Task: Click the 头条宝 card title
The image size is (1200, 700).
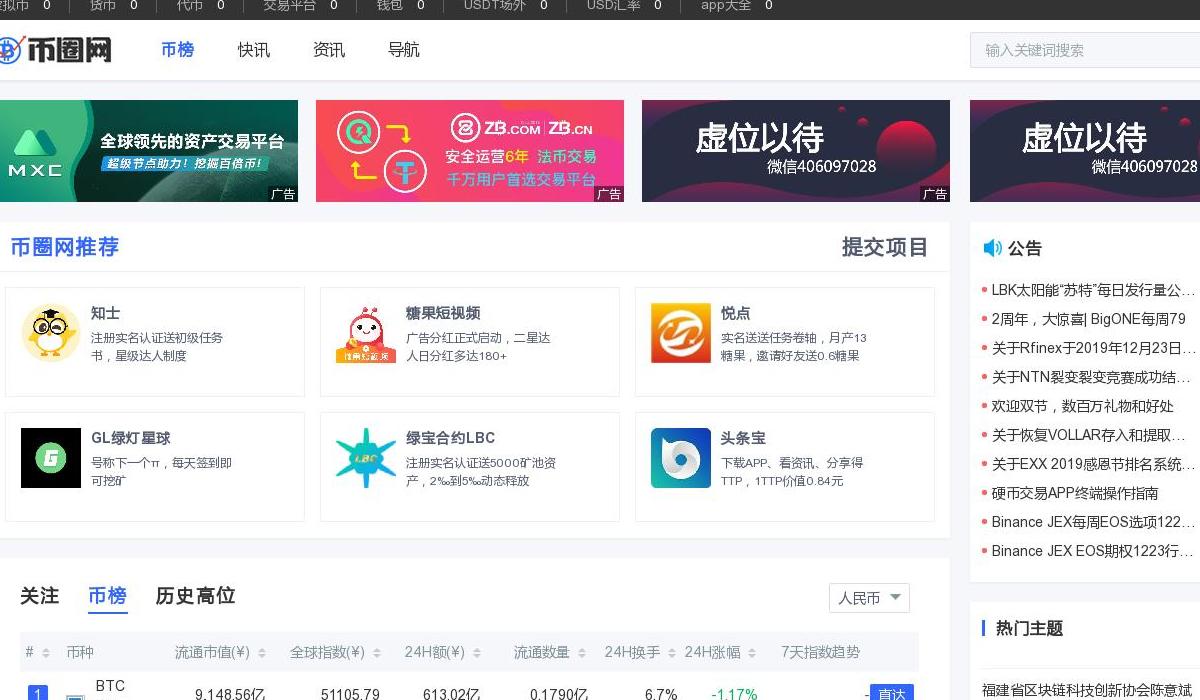Action: coord(743,438)
